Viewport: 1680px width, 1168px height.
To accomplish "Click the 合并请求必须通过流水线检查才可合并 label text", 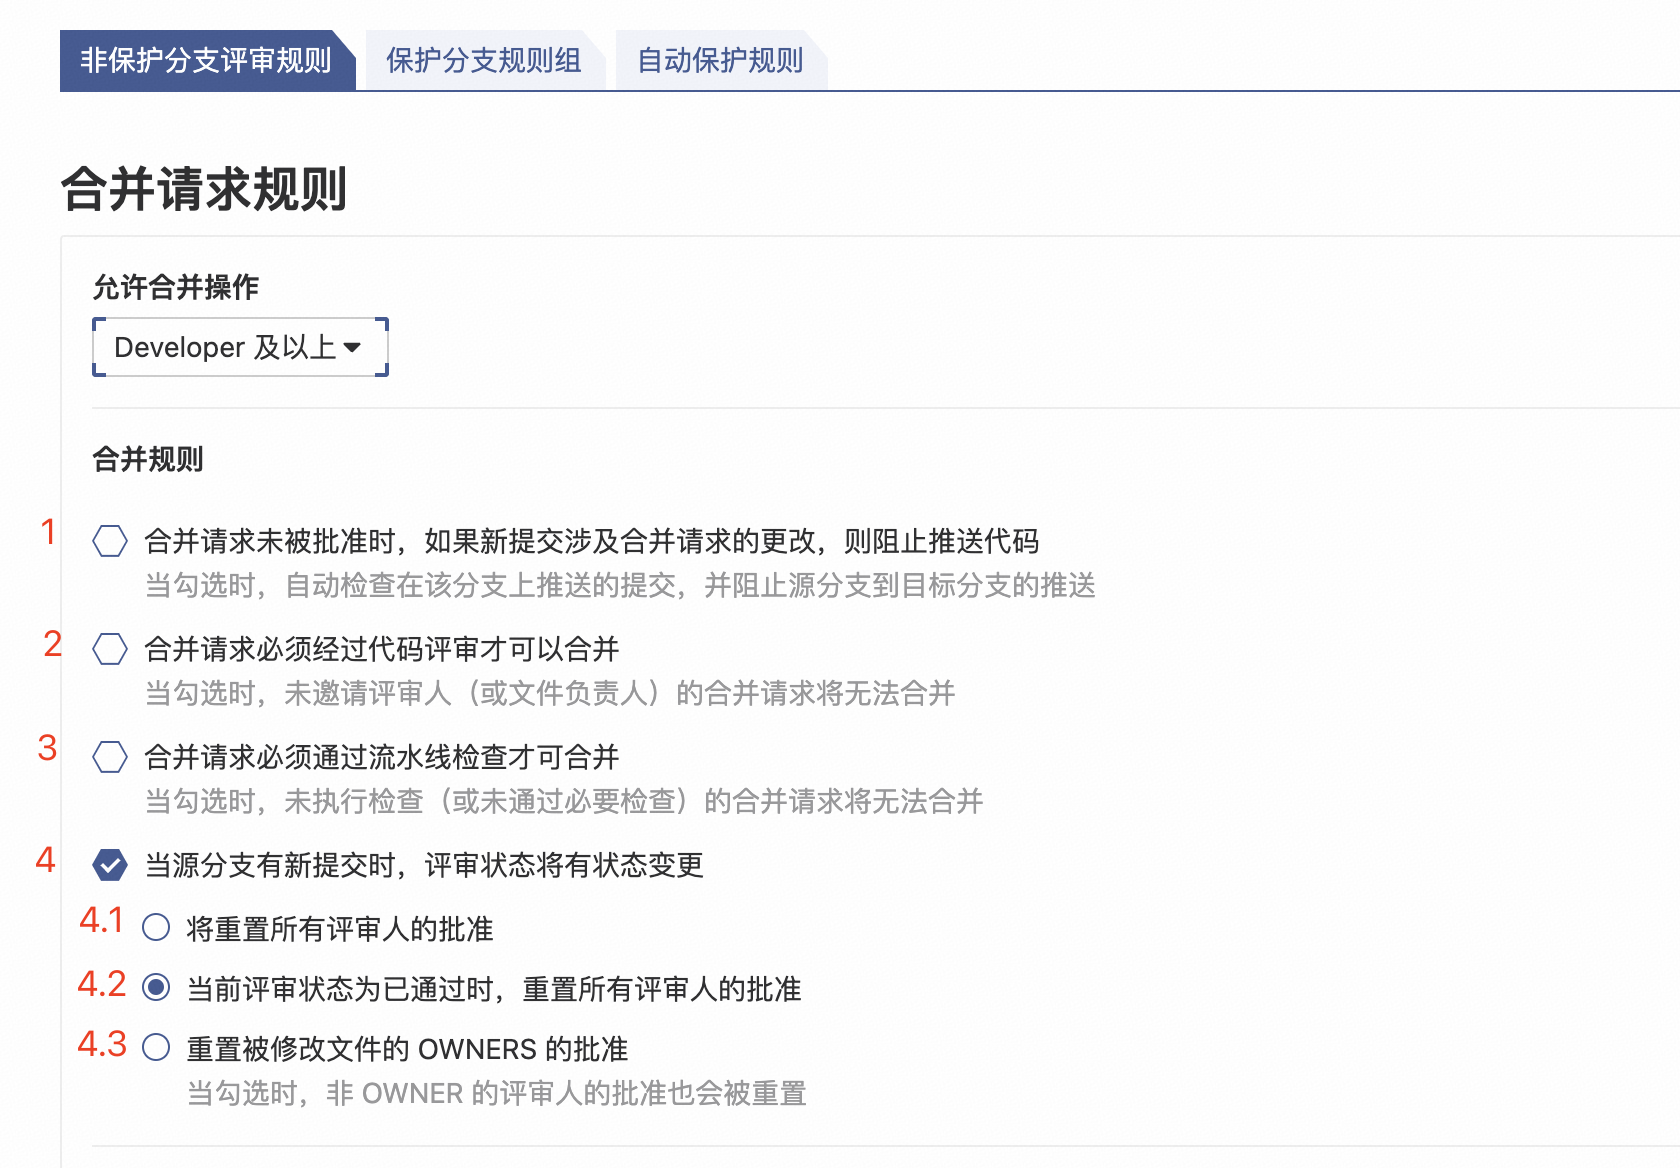I will point(381,757).
